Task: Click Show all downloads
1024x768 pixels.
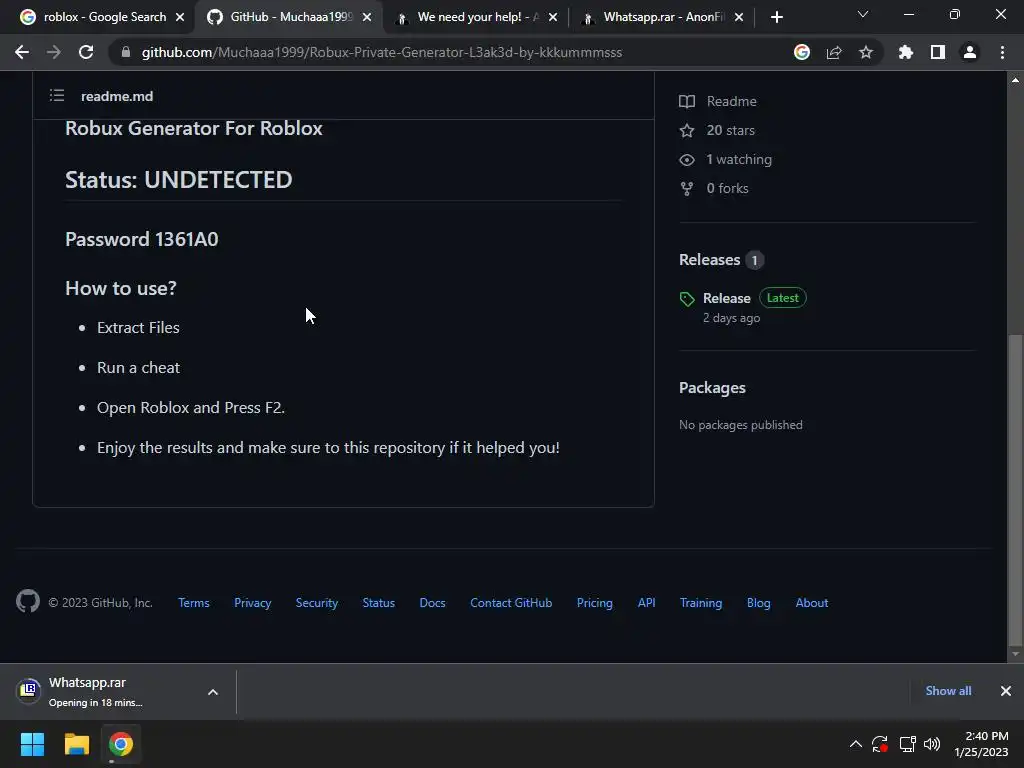Action: click(948, 691)
